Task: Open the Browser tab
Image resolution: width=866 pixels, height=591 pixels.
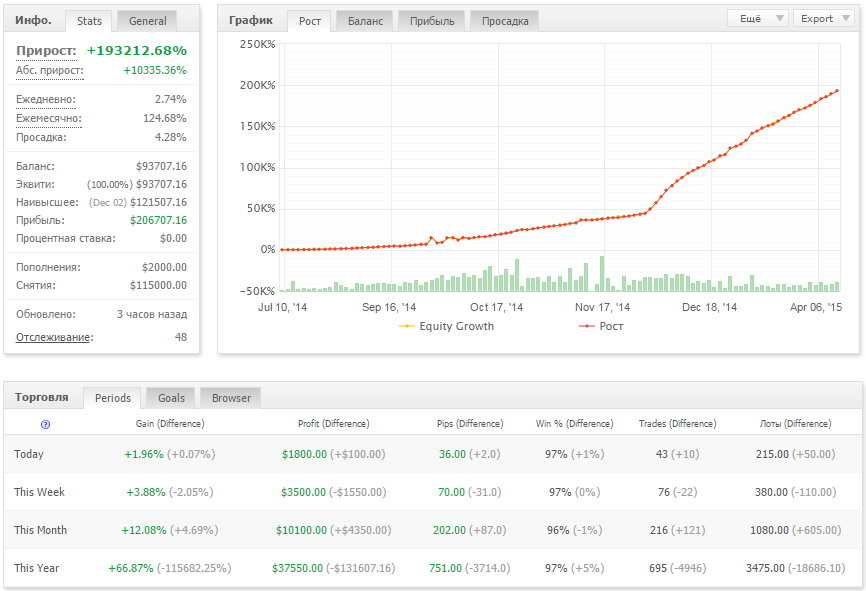Action: point(231,398)
